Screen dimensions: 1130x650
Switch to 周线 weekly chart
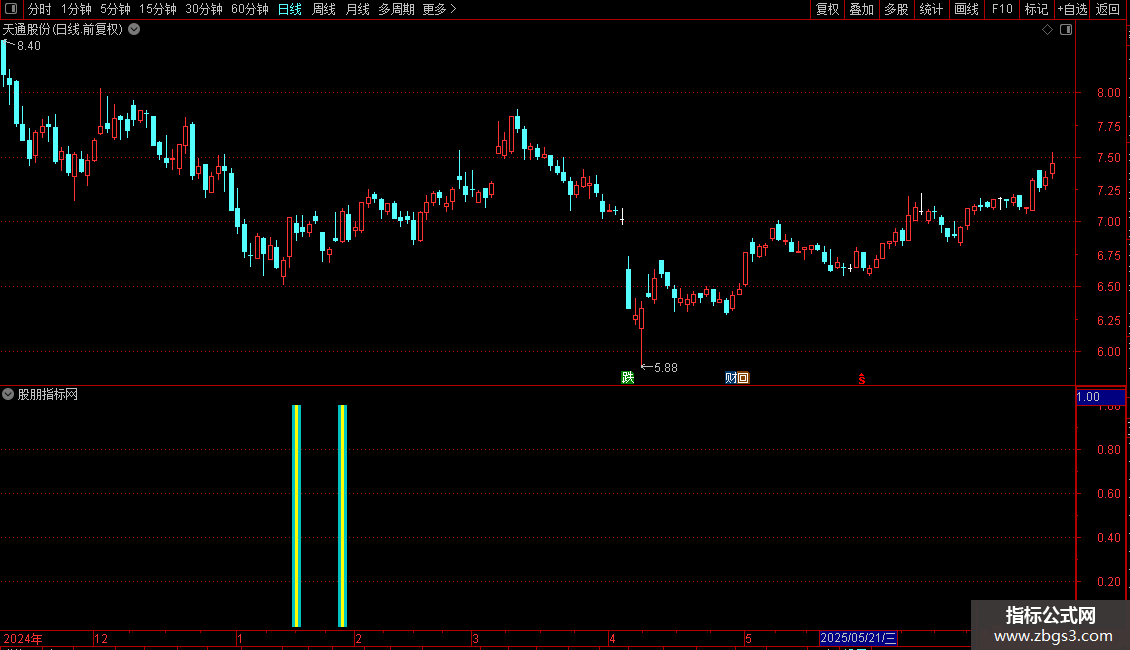pos(324,9)
